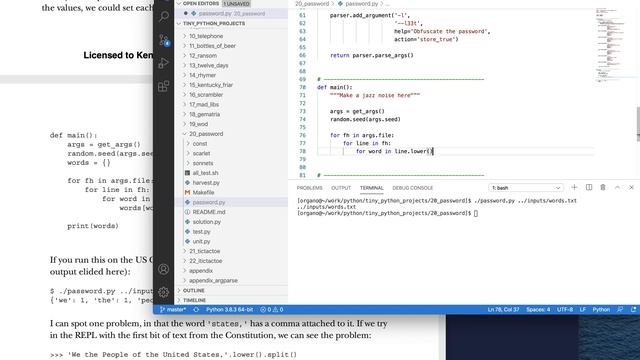Open the Source Control view
This screenshot has height=360, width=640.
(164, 40)
